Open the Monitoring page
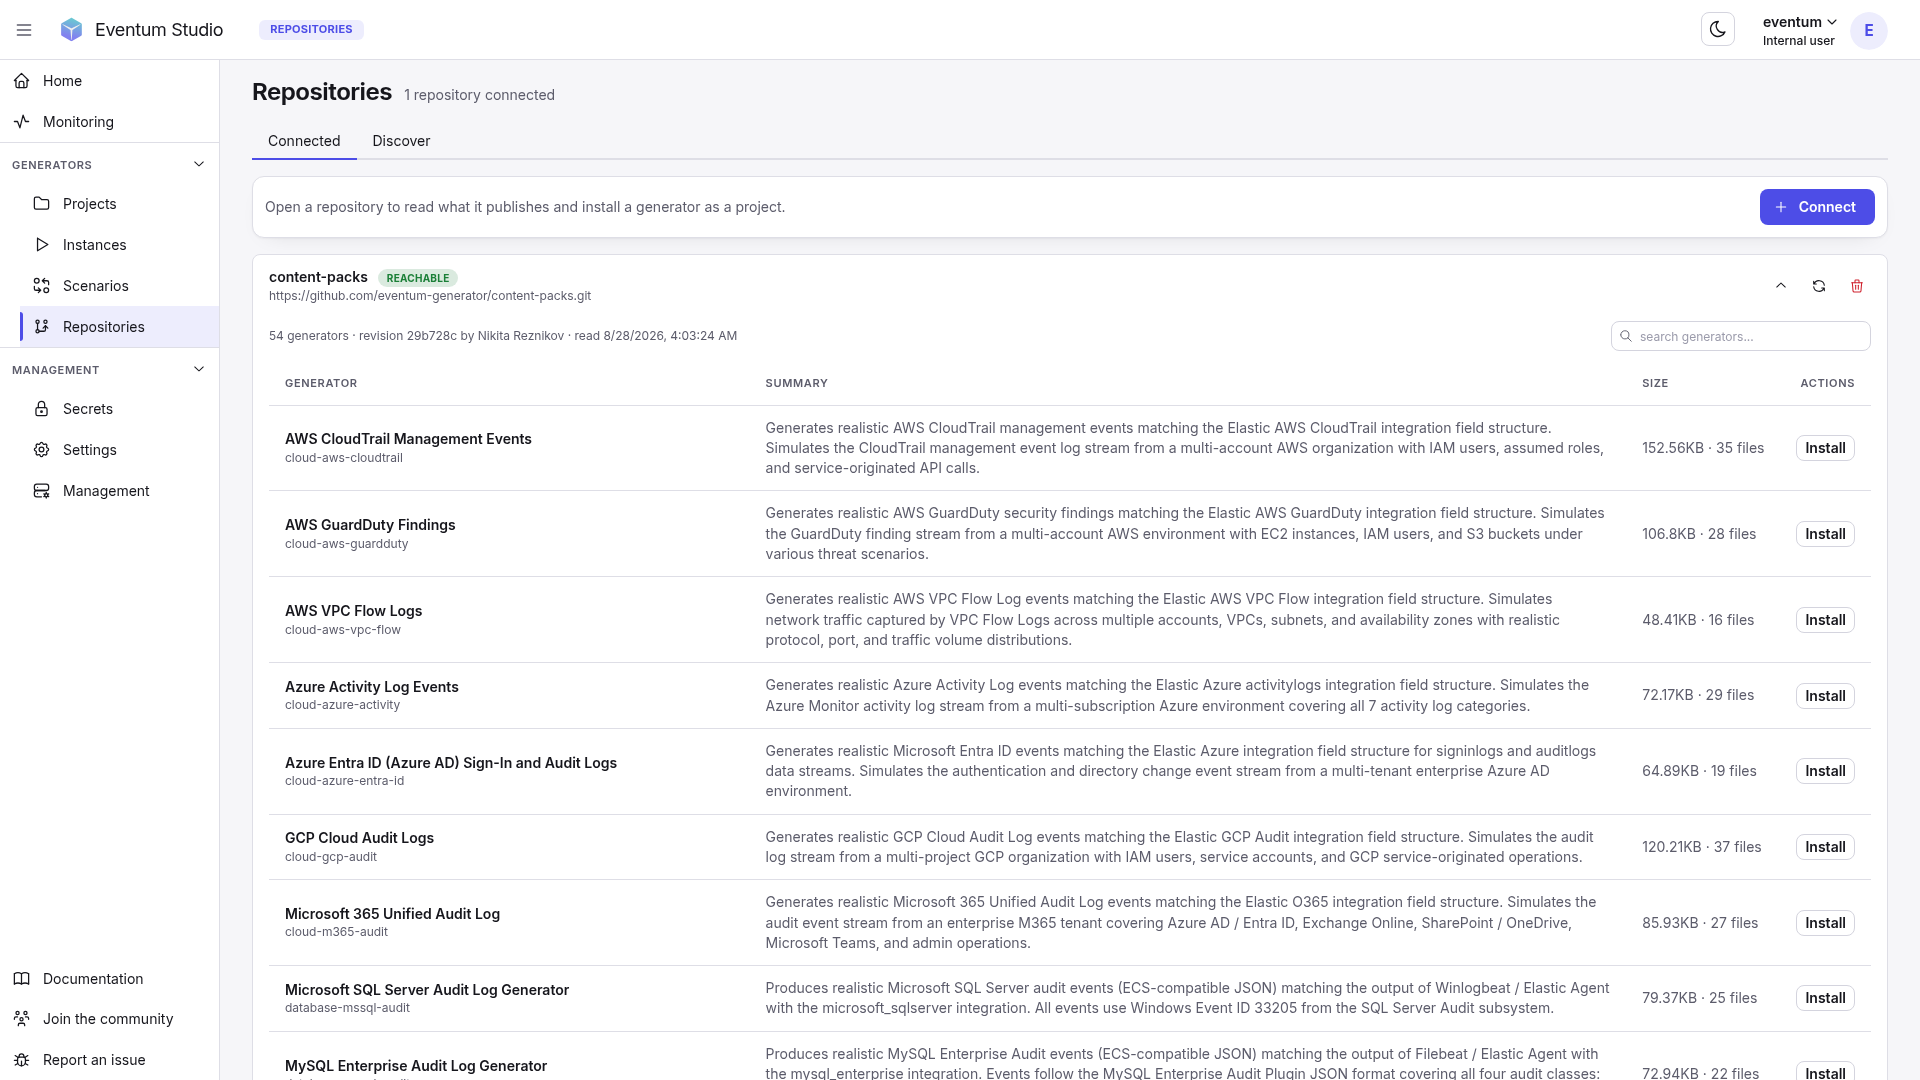 pyautogui.click(x=110, y=122)
